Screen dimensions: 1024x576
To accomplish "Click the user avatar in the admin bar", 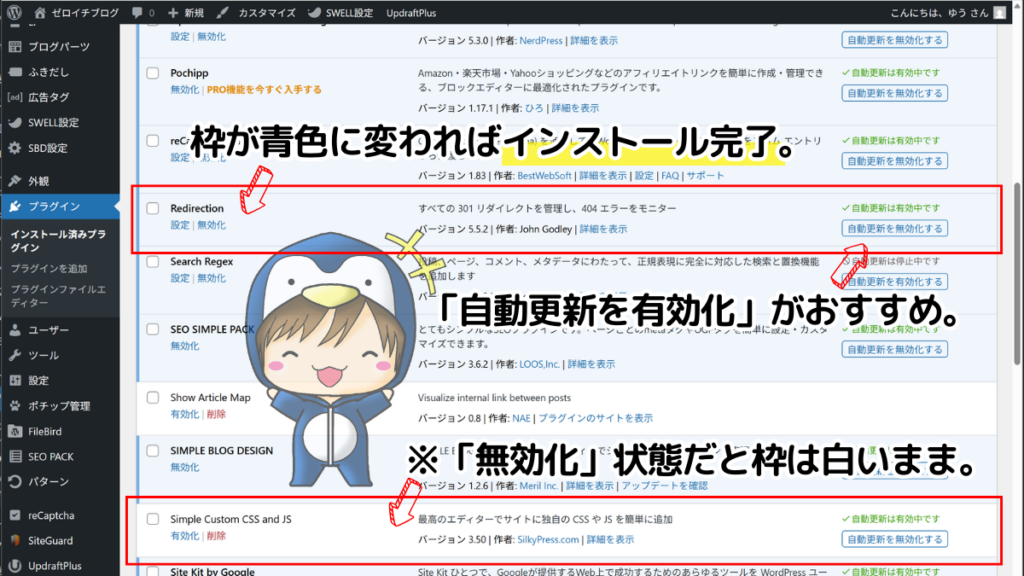I will point(1000,12).
